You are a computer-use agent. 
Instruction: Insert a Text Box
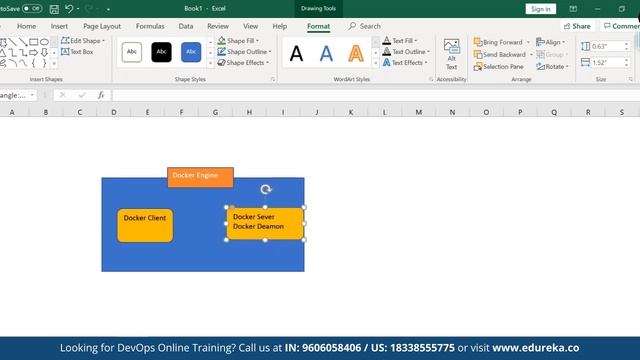coord(77,52)
